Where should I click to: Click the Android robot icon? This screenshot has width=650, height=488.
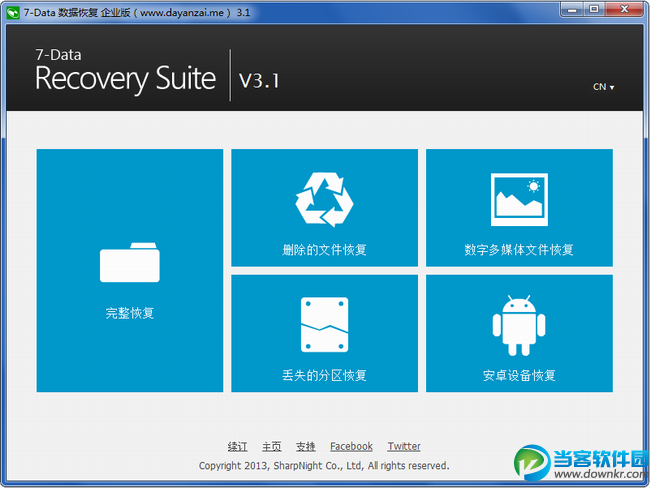pos(519,325)
